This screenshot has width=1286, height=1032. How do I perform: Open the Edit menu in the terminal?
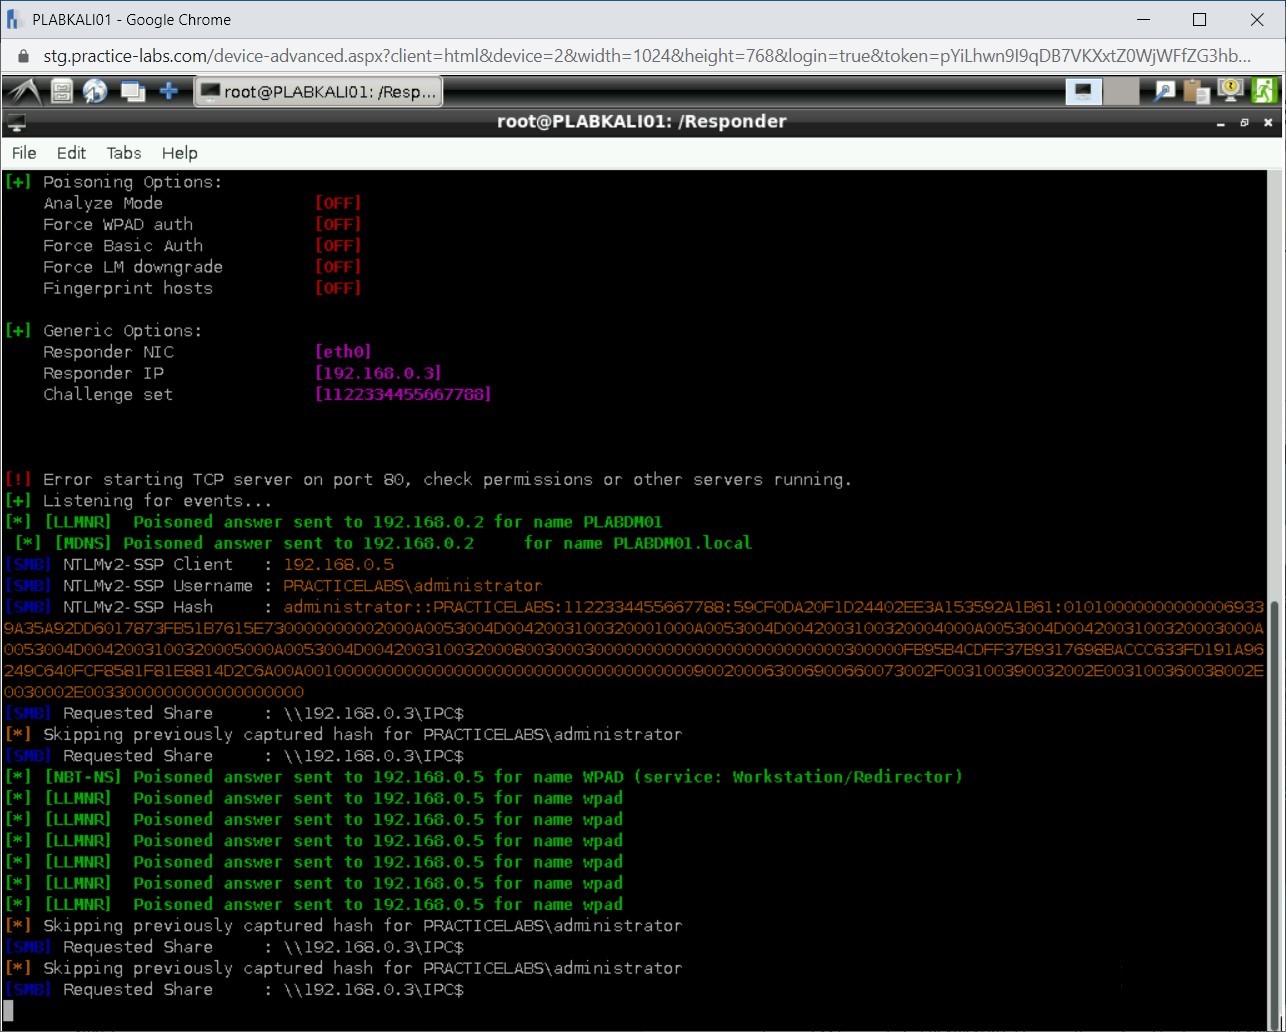(x=70, y=153)
